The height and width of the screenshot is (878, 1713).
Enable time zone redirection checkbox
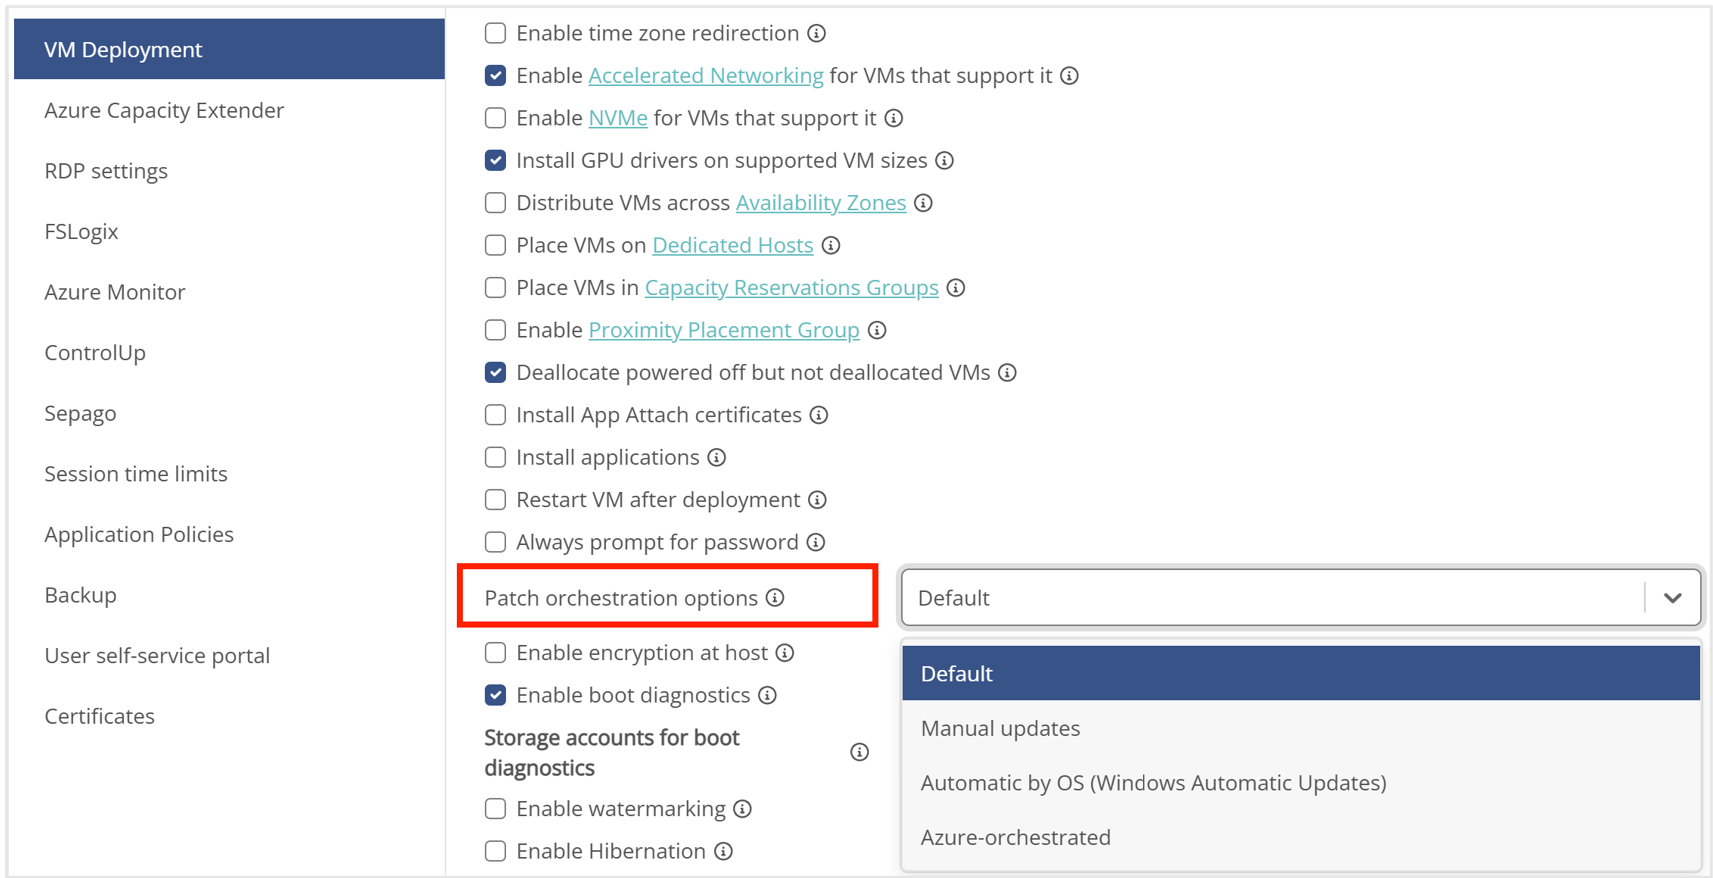click(x=495, y=33)
